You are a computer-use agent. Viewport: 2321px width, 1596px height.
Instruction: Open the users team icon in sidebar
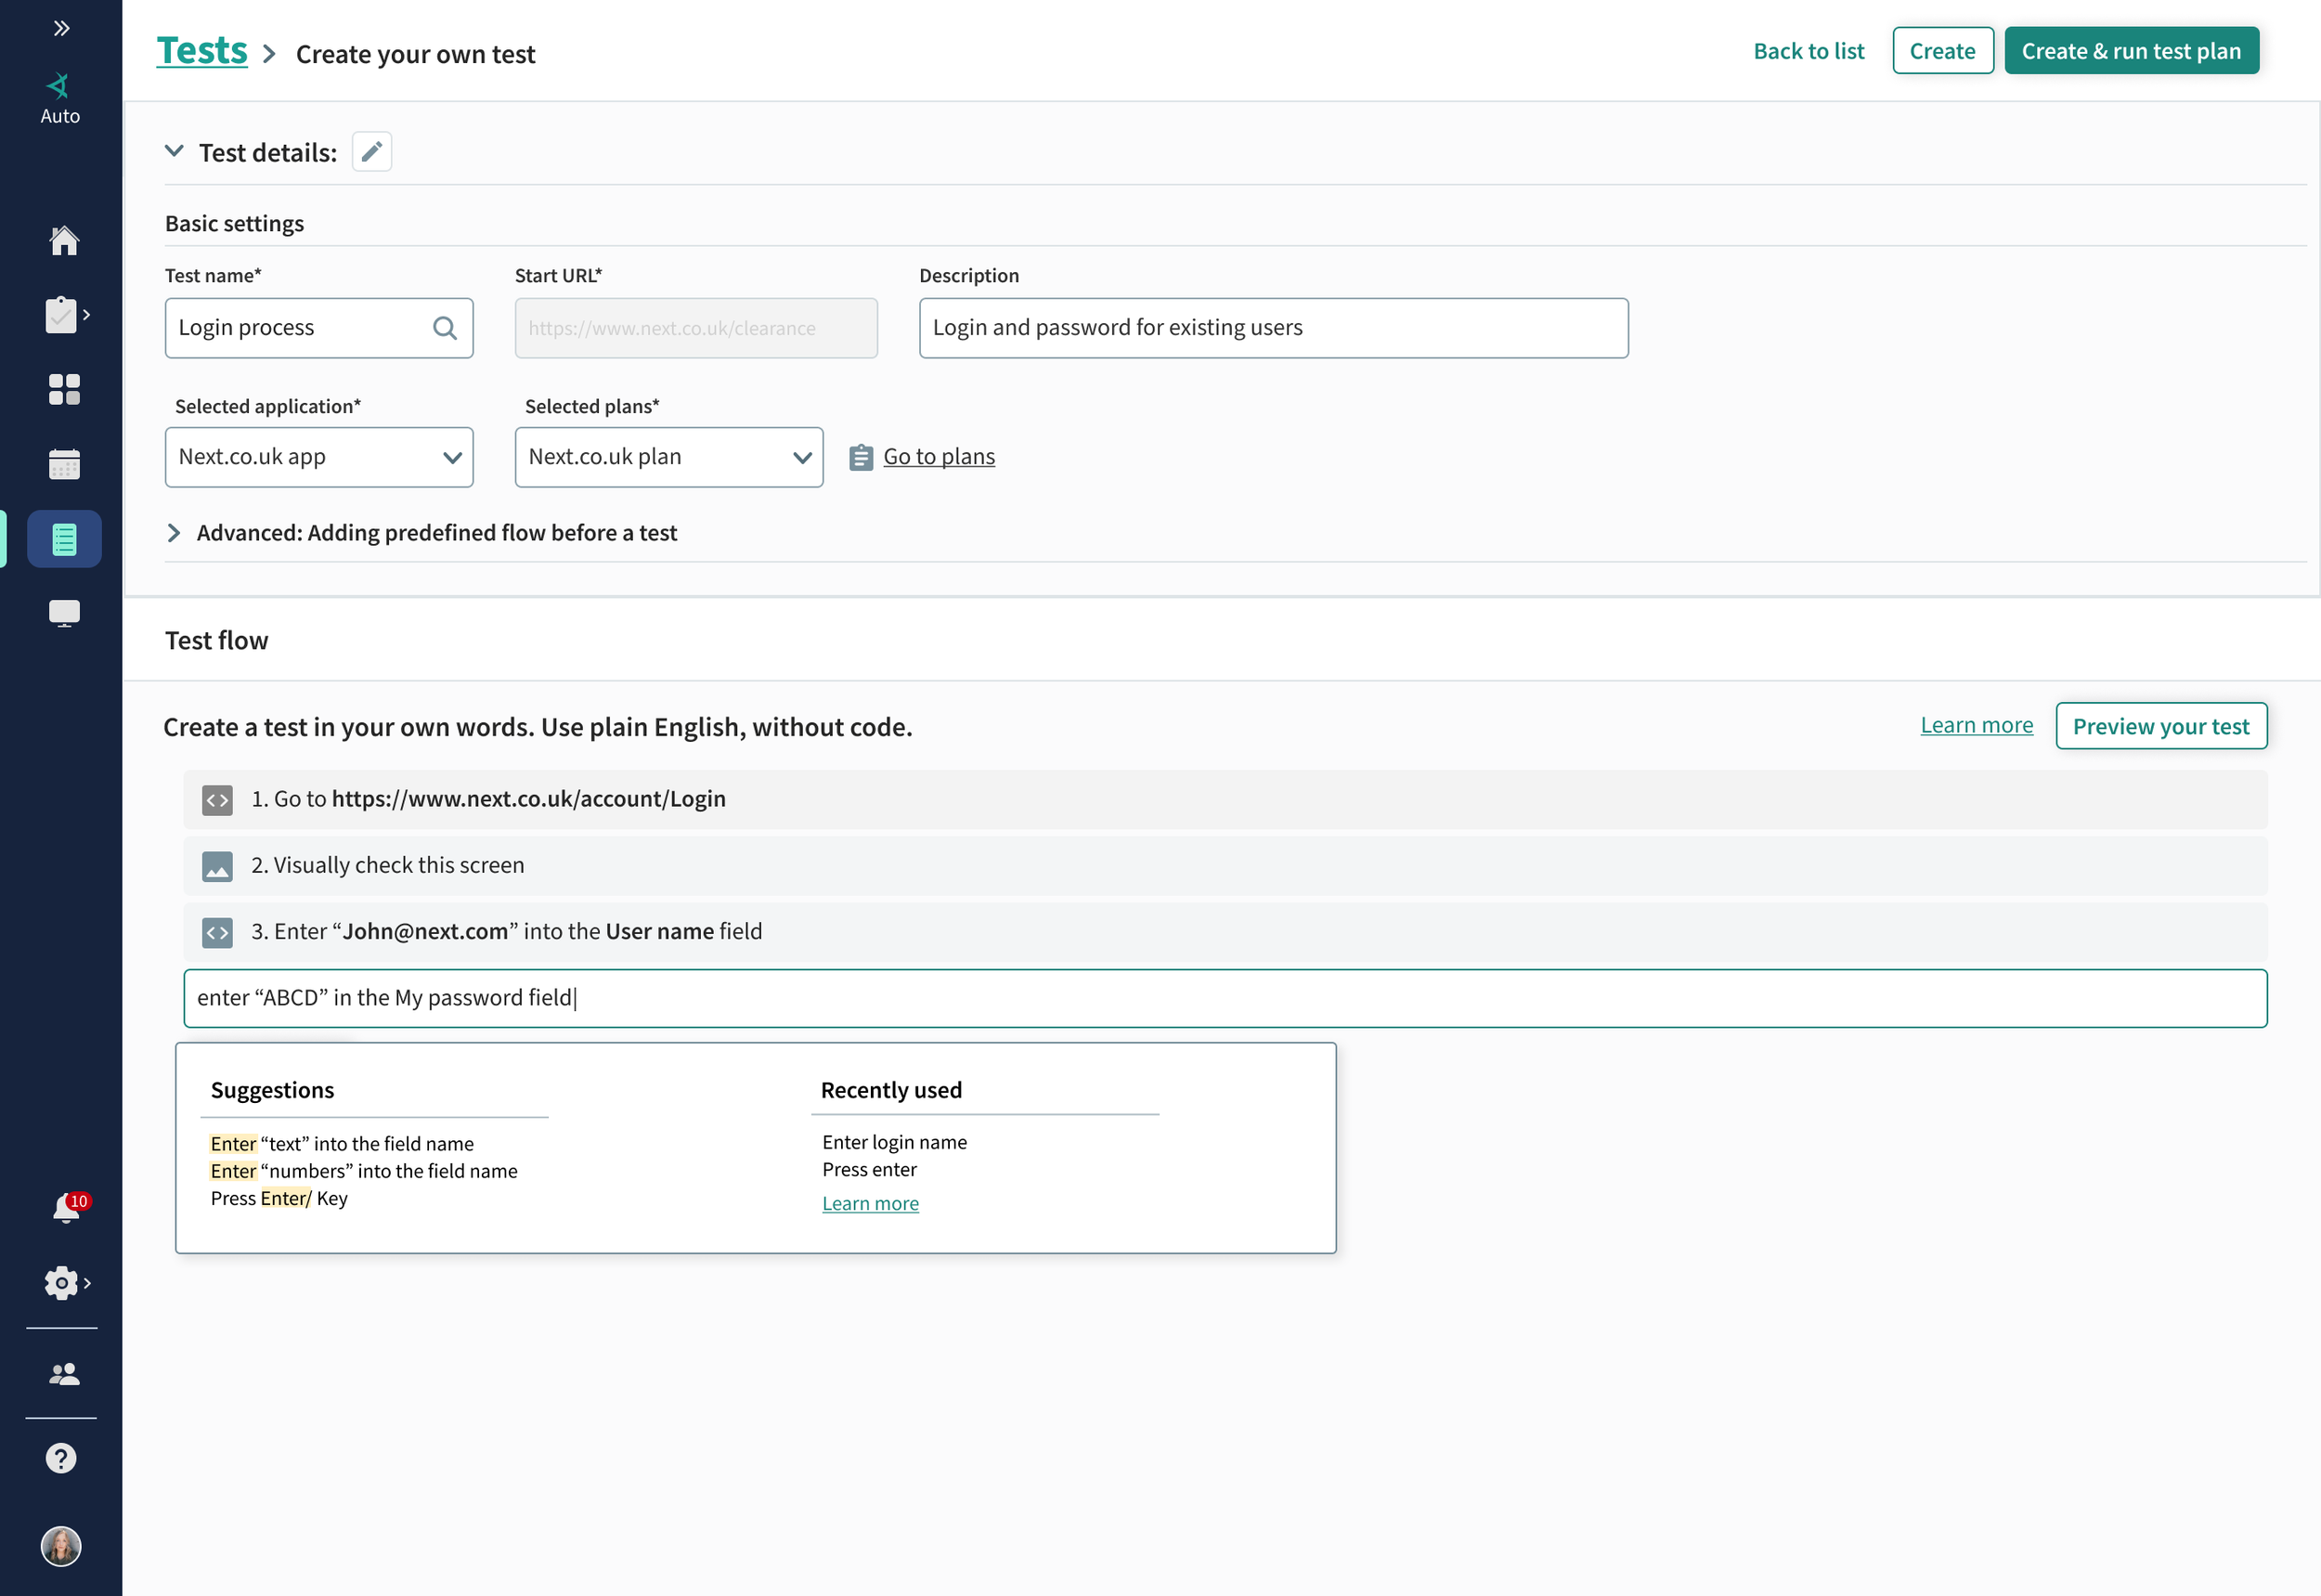tap(64, 1374)
